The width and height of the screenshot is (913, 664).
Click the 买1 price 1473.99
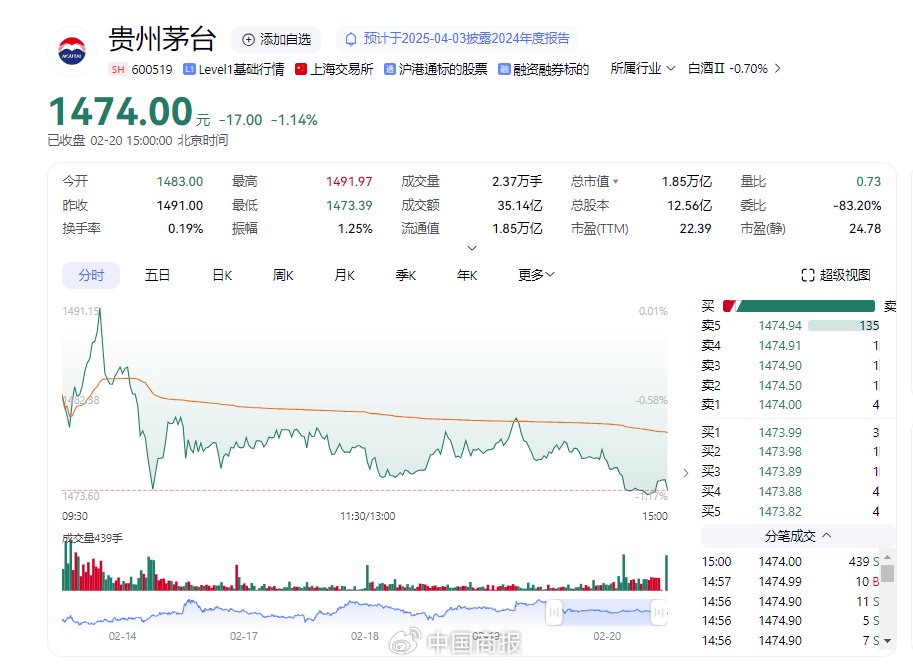click(x=780, y=432)
